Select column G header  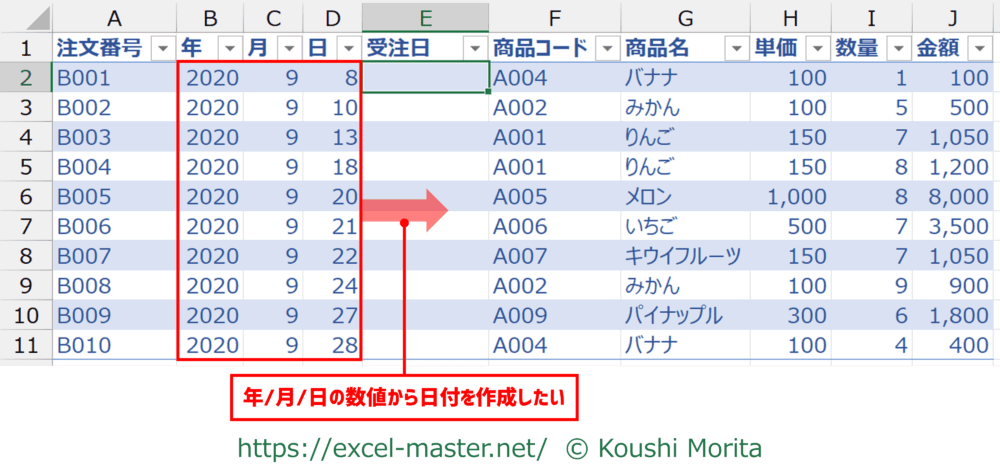[x=685, y=16]
